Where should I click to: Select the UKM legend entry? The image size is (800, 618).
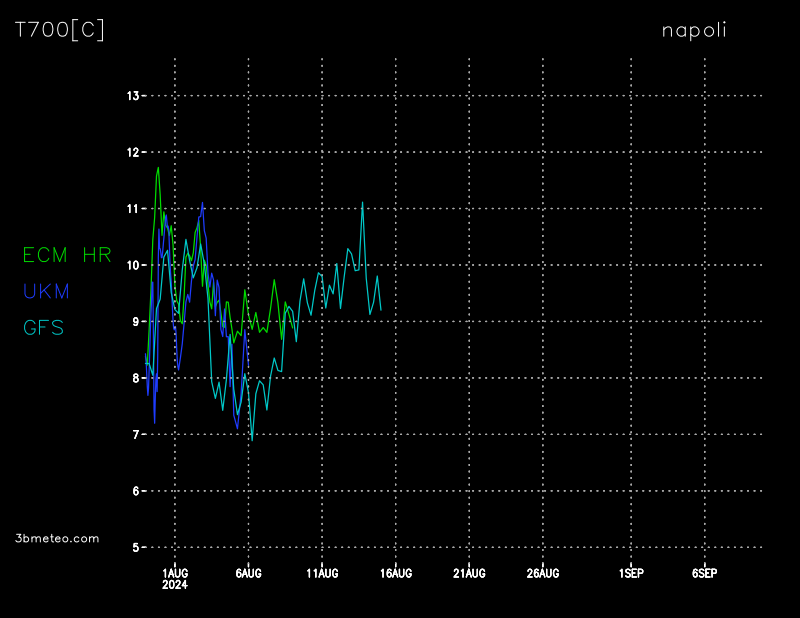[46, 291]
